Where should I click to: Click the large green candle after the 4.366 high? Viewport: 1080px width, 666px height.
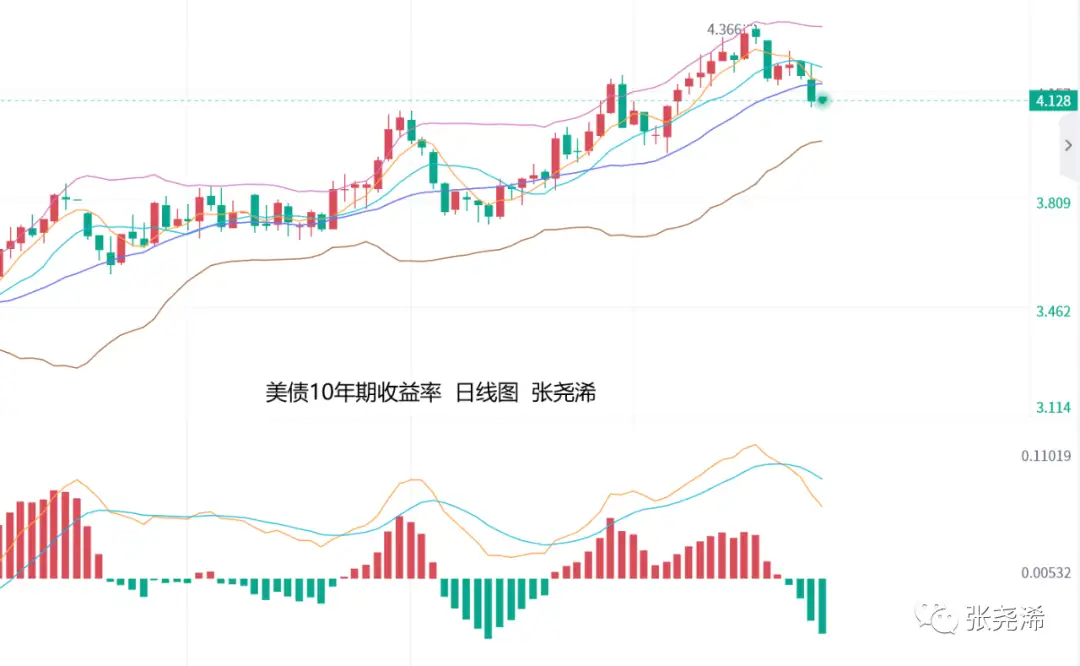[767, 59]
